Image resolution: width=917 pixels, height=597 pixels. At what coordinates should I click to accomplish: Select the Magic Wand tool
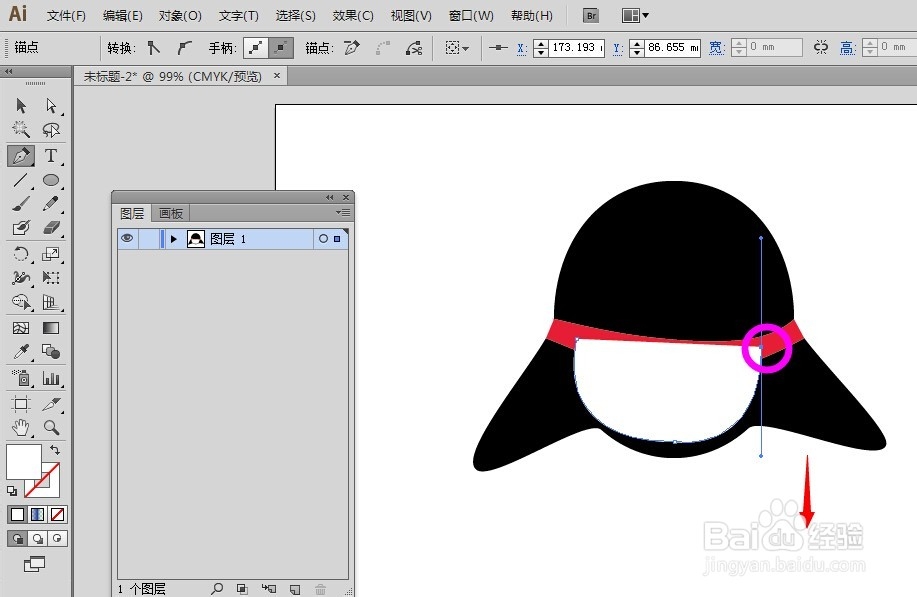pos(21,129)
